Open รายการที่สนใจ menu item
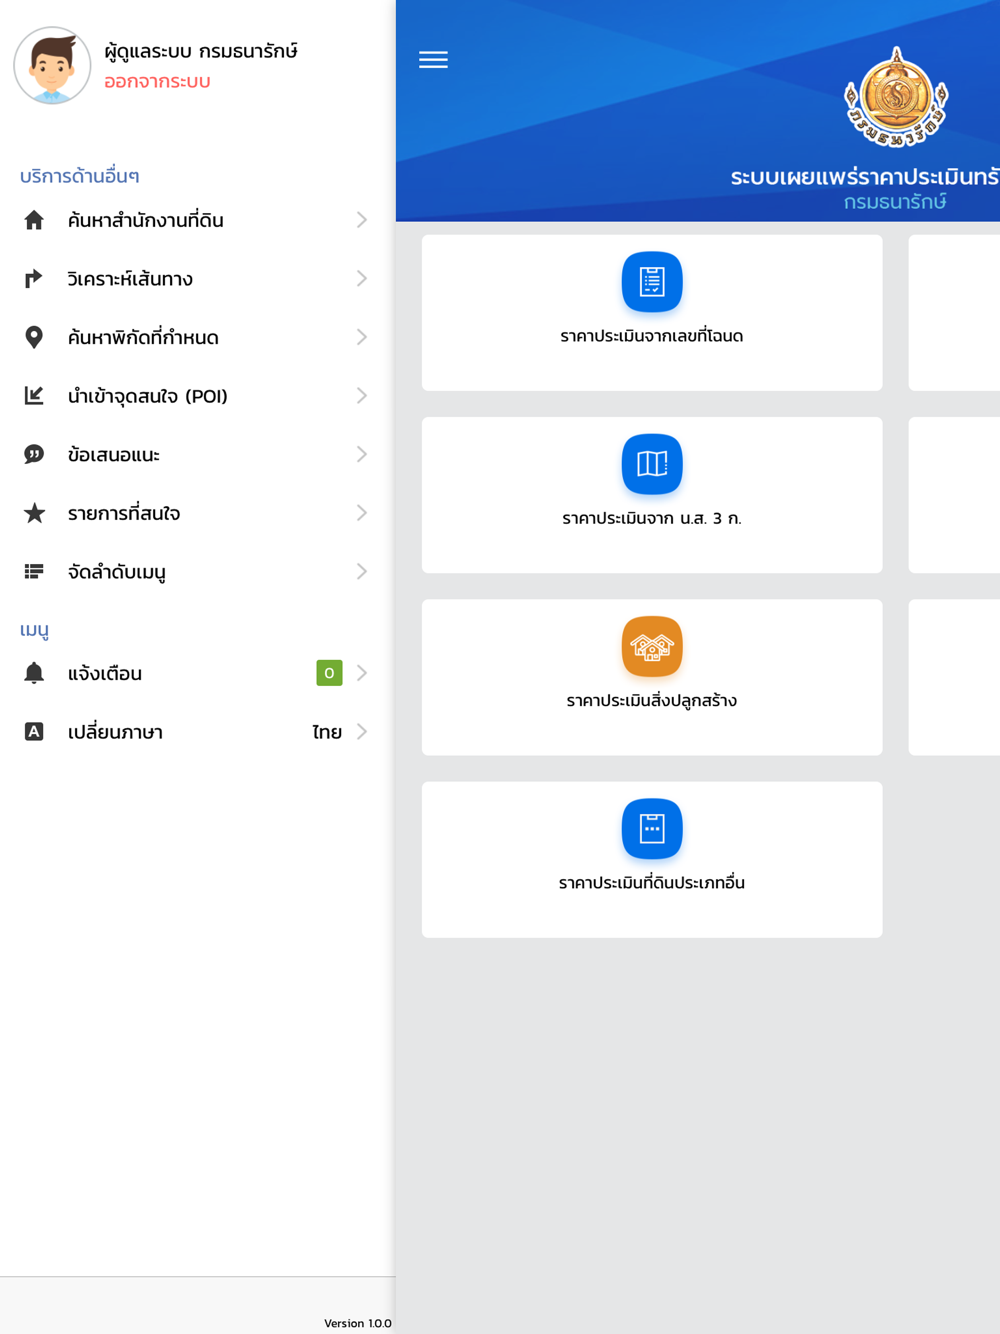Viewport: 1000px width, 1334px height. (x=196, y=513)
